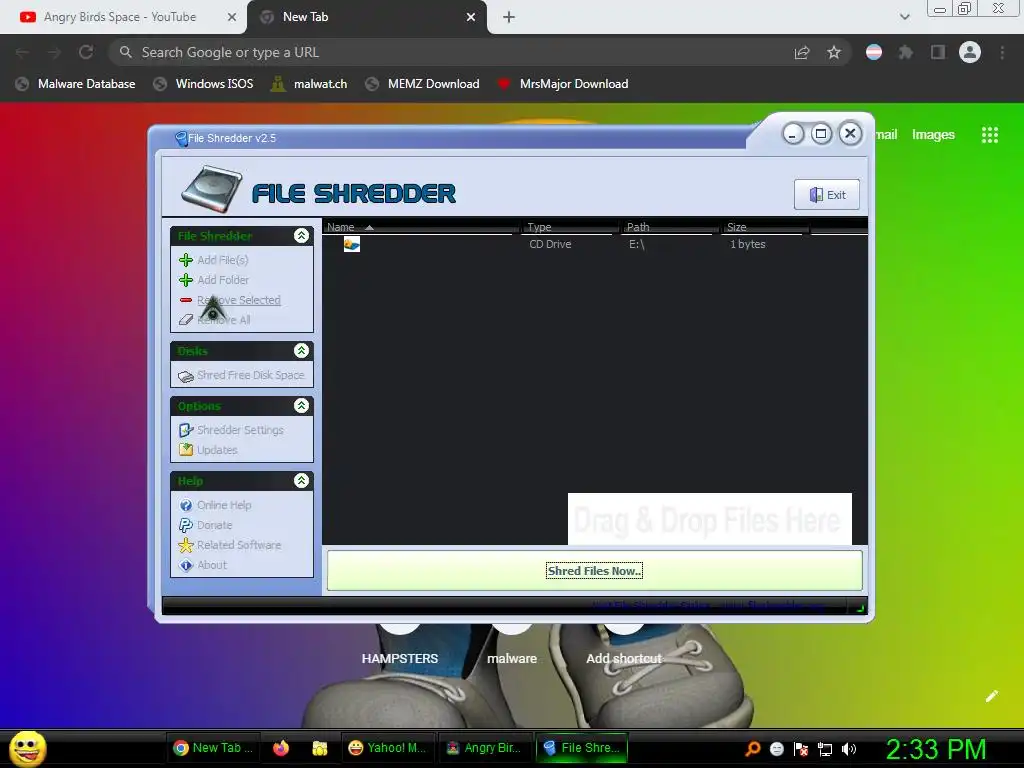The height and width of the screenshot is (768, 1024).
Task: Click the Donate PayPal icon
Action: coord(185,525)
